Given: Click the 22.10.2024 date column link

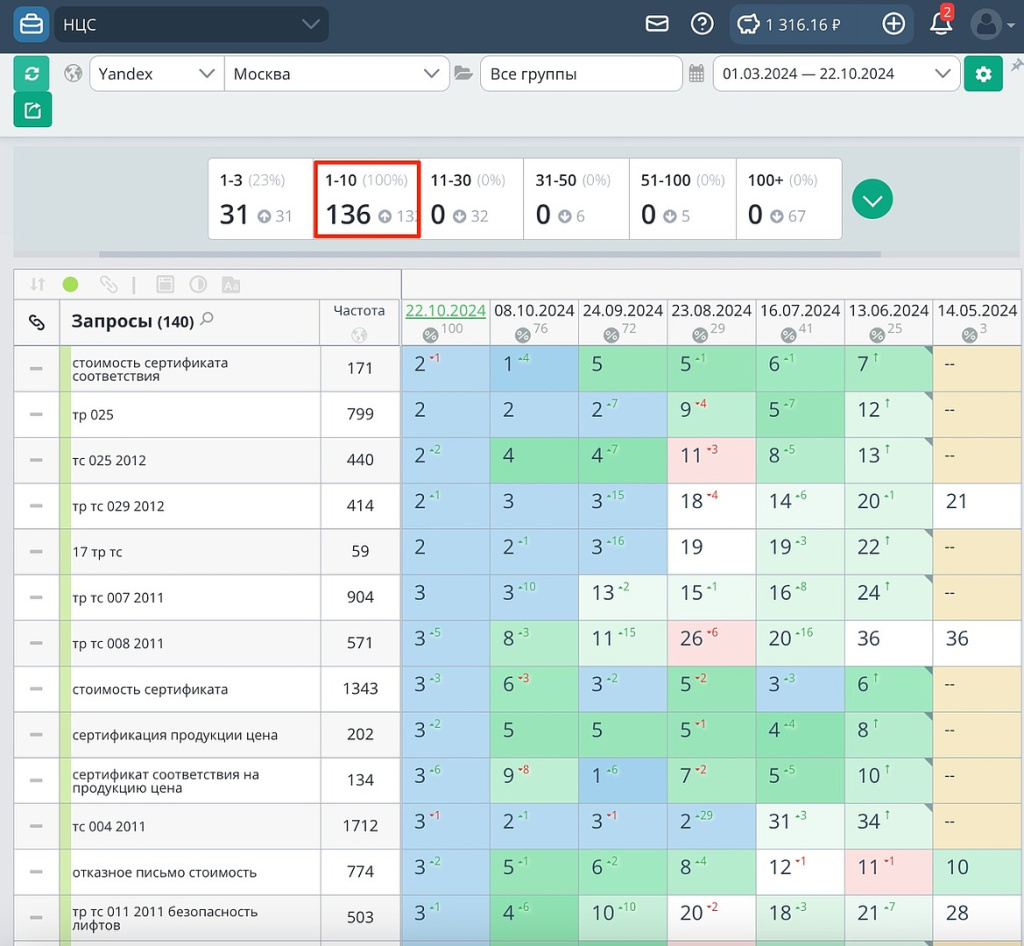Looking at the screenshot, I should pyautogui.click(x=445, y=311).
